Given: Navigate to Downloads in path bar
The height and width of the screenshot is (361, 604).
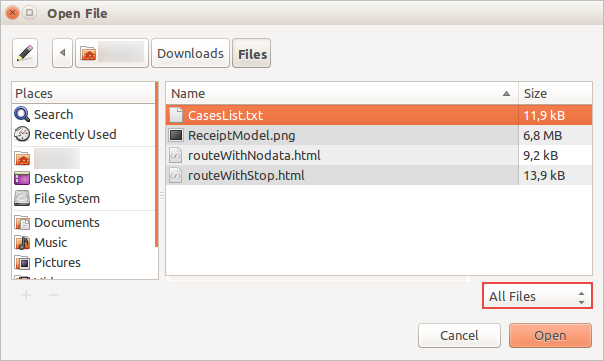Looking at the screenshot, I should [190, 53].
